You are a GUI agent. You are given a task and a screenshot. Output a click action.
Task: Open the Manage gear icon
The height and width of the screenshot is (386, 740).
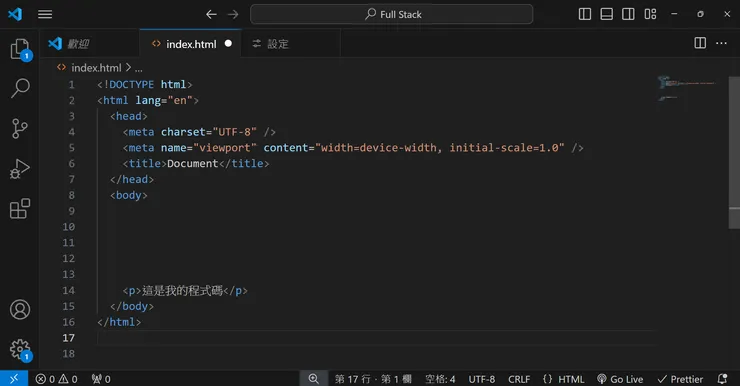coord(20,350)
